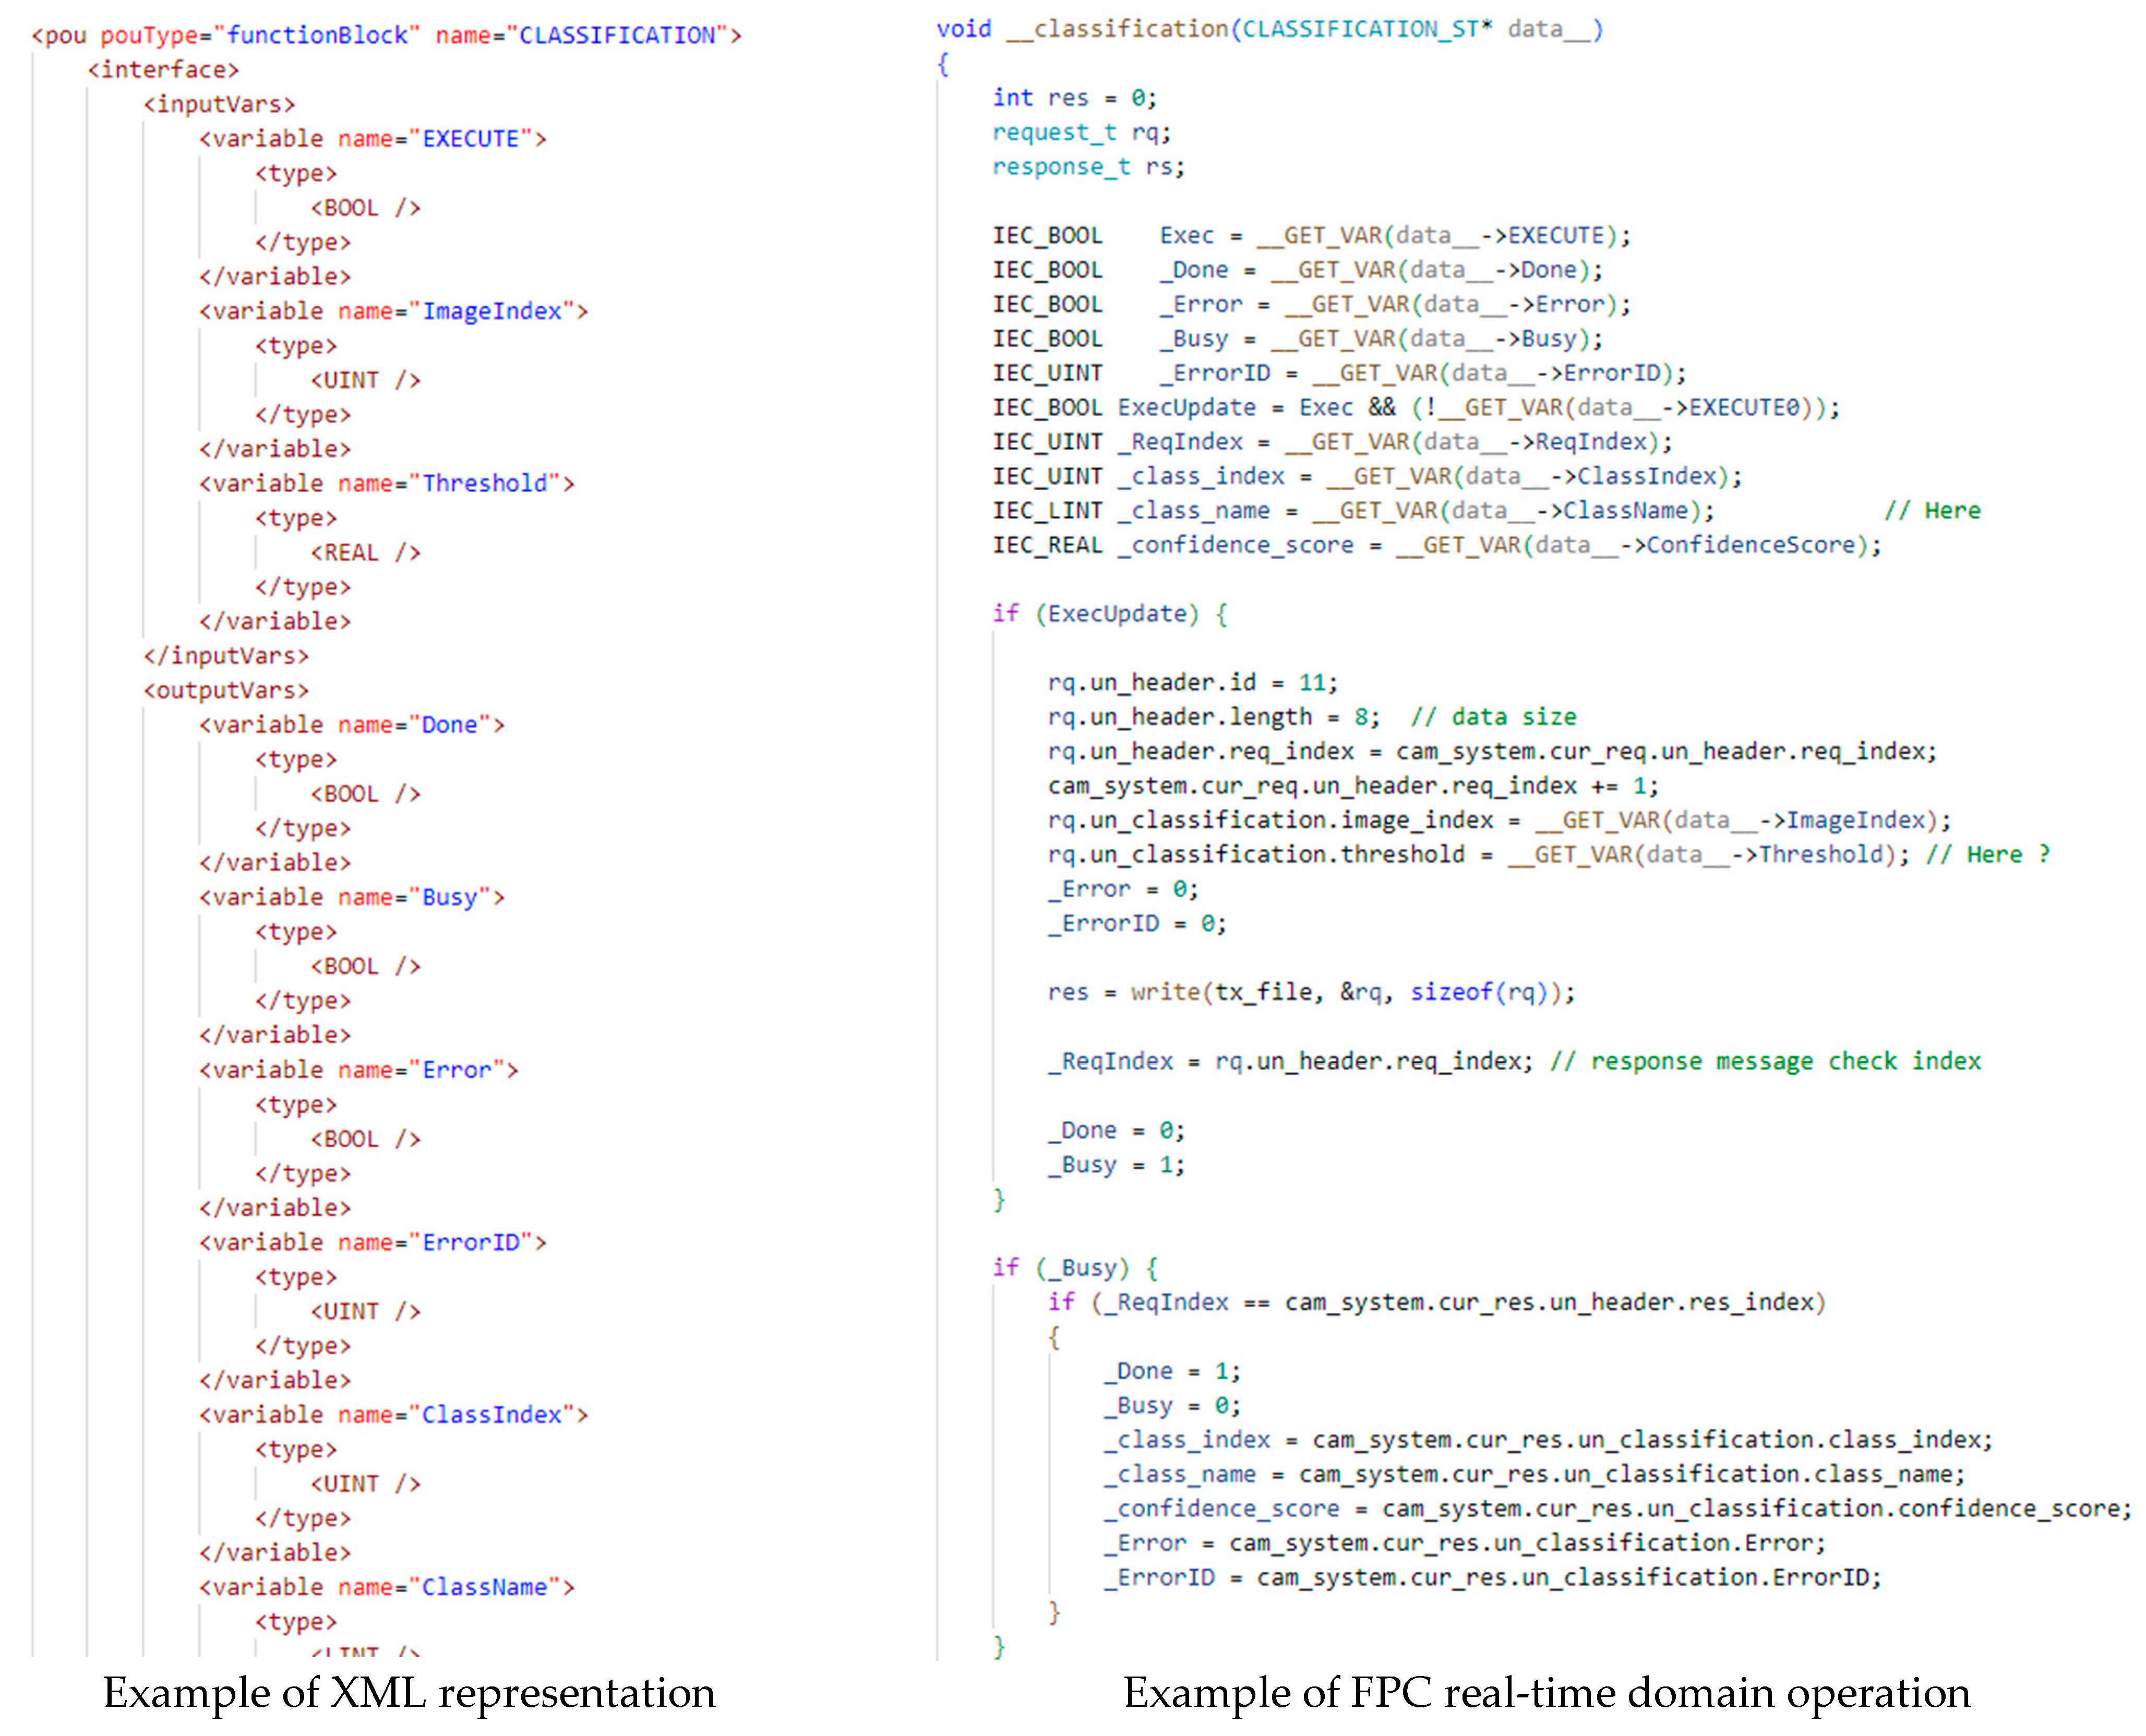Click the 'Example of XML representation' caption

coord(409,1692)
